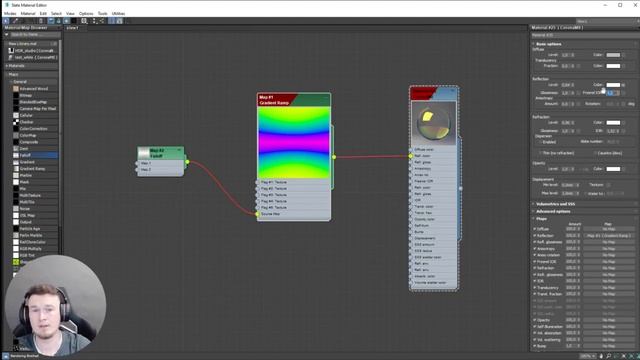This screenshot has width=640, height=360.
Task: Toggle the Diffuse map checkbox in Maps
Action: click(x=534, y=229)
